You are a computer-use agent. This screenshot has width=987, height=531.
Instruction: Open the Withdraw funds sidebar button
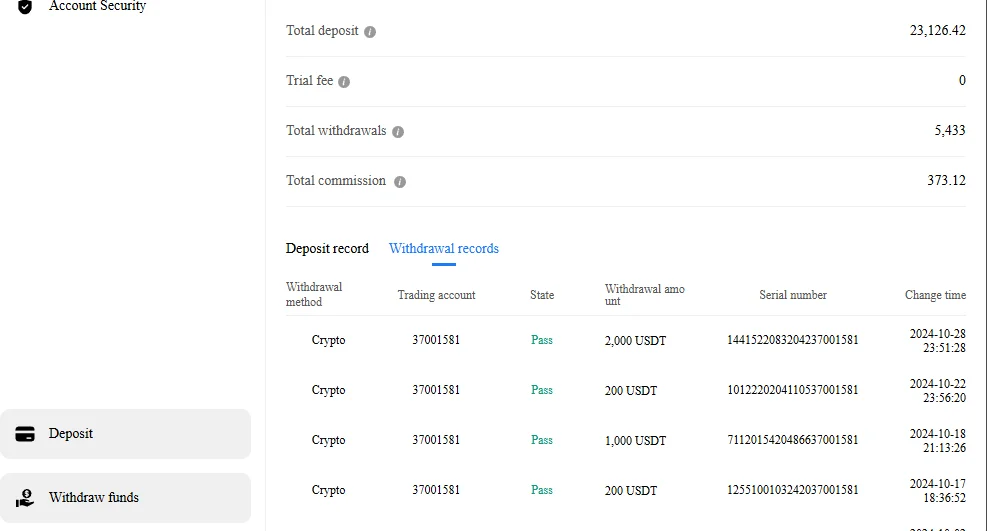click(125, 498)
